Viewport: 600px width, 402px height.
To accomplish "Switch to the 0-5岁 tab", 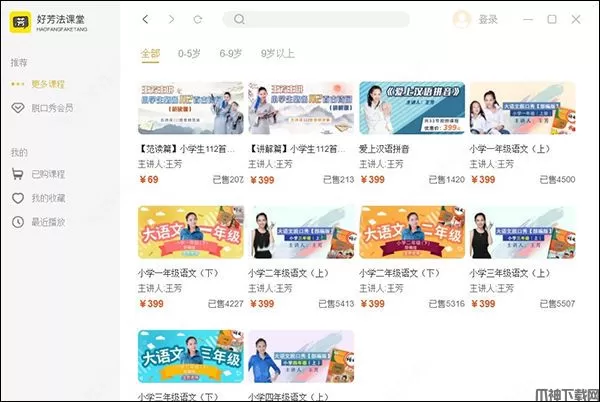I will coord(189,54).
